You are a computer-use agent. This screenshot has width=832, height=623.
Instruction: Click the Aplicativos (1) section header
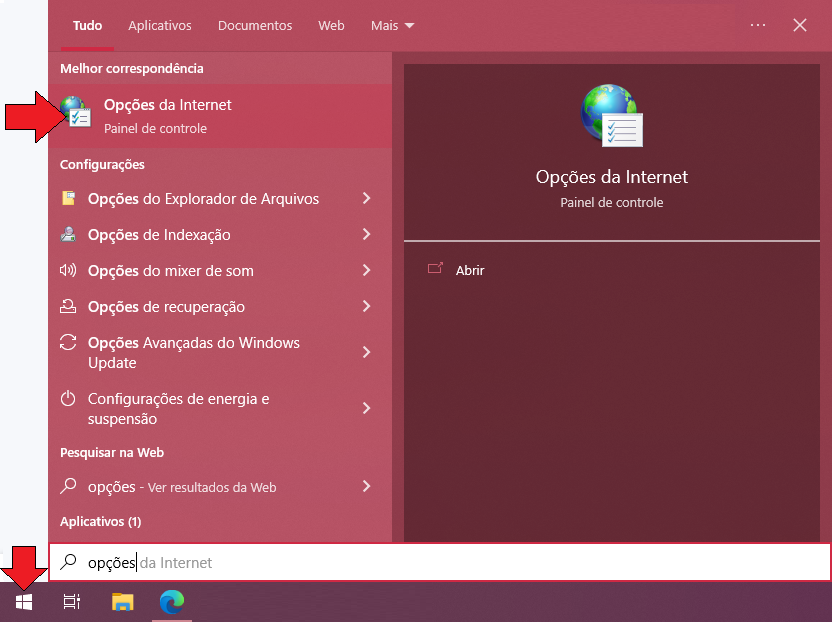[100, 522]
